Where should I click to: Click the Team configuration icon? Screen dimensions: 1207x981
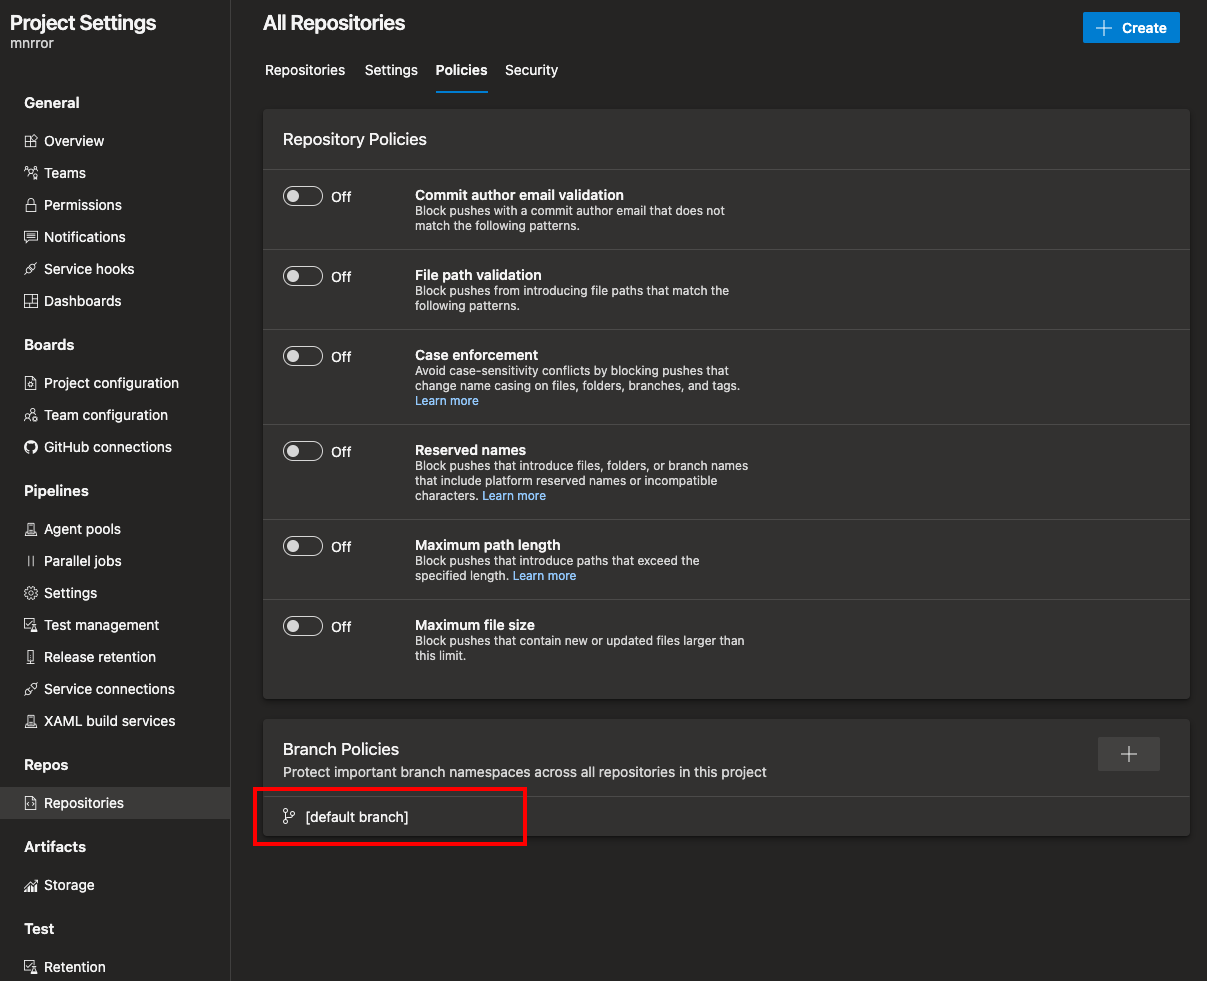[x=31, y=415]
